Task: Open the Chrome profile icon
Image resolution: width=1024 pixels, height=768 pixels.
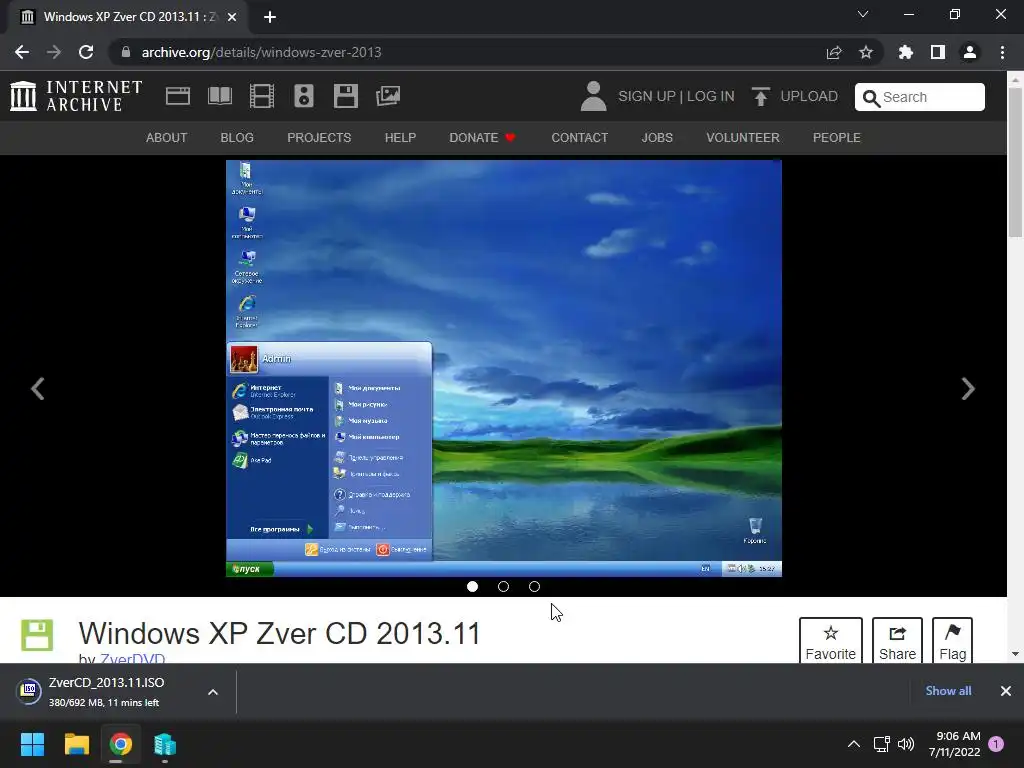Action: click(970, 52)
